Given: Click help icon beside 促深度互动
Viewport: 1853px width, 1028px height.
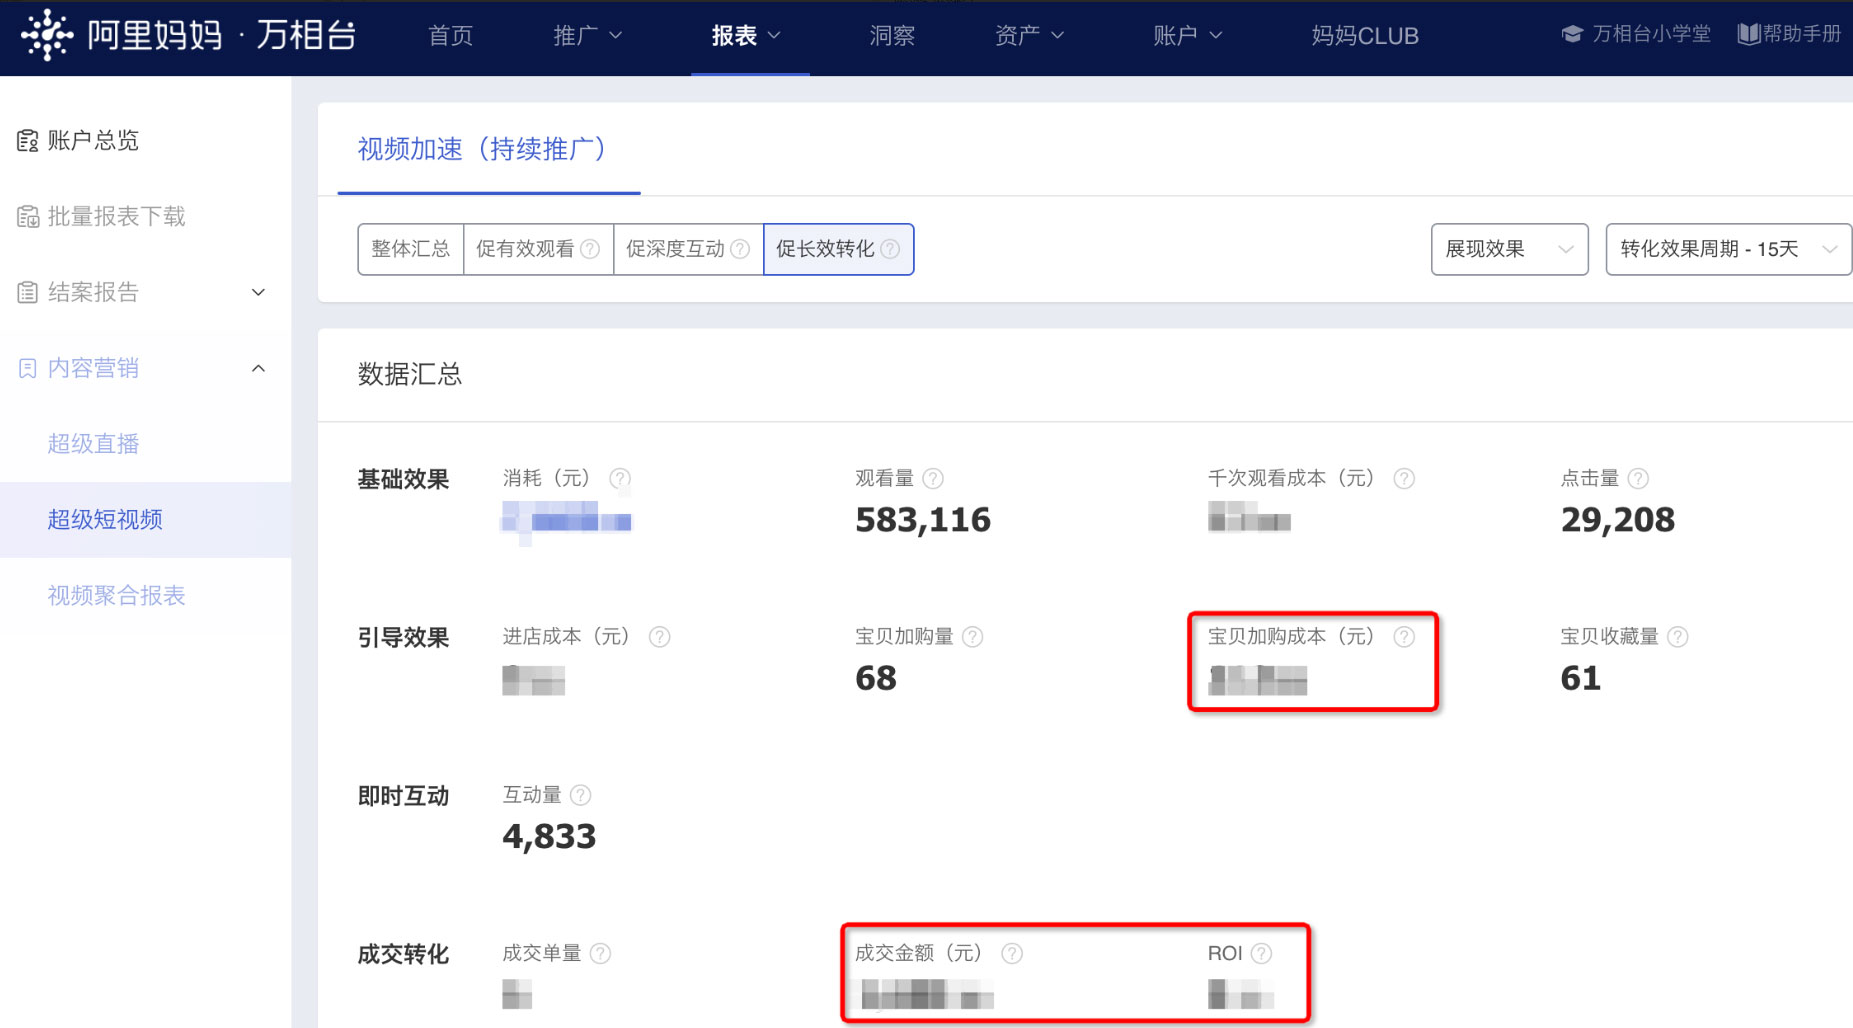Looking at the screenshot, I should pyautogui.click(x=740, y=249).
